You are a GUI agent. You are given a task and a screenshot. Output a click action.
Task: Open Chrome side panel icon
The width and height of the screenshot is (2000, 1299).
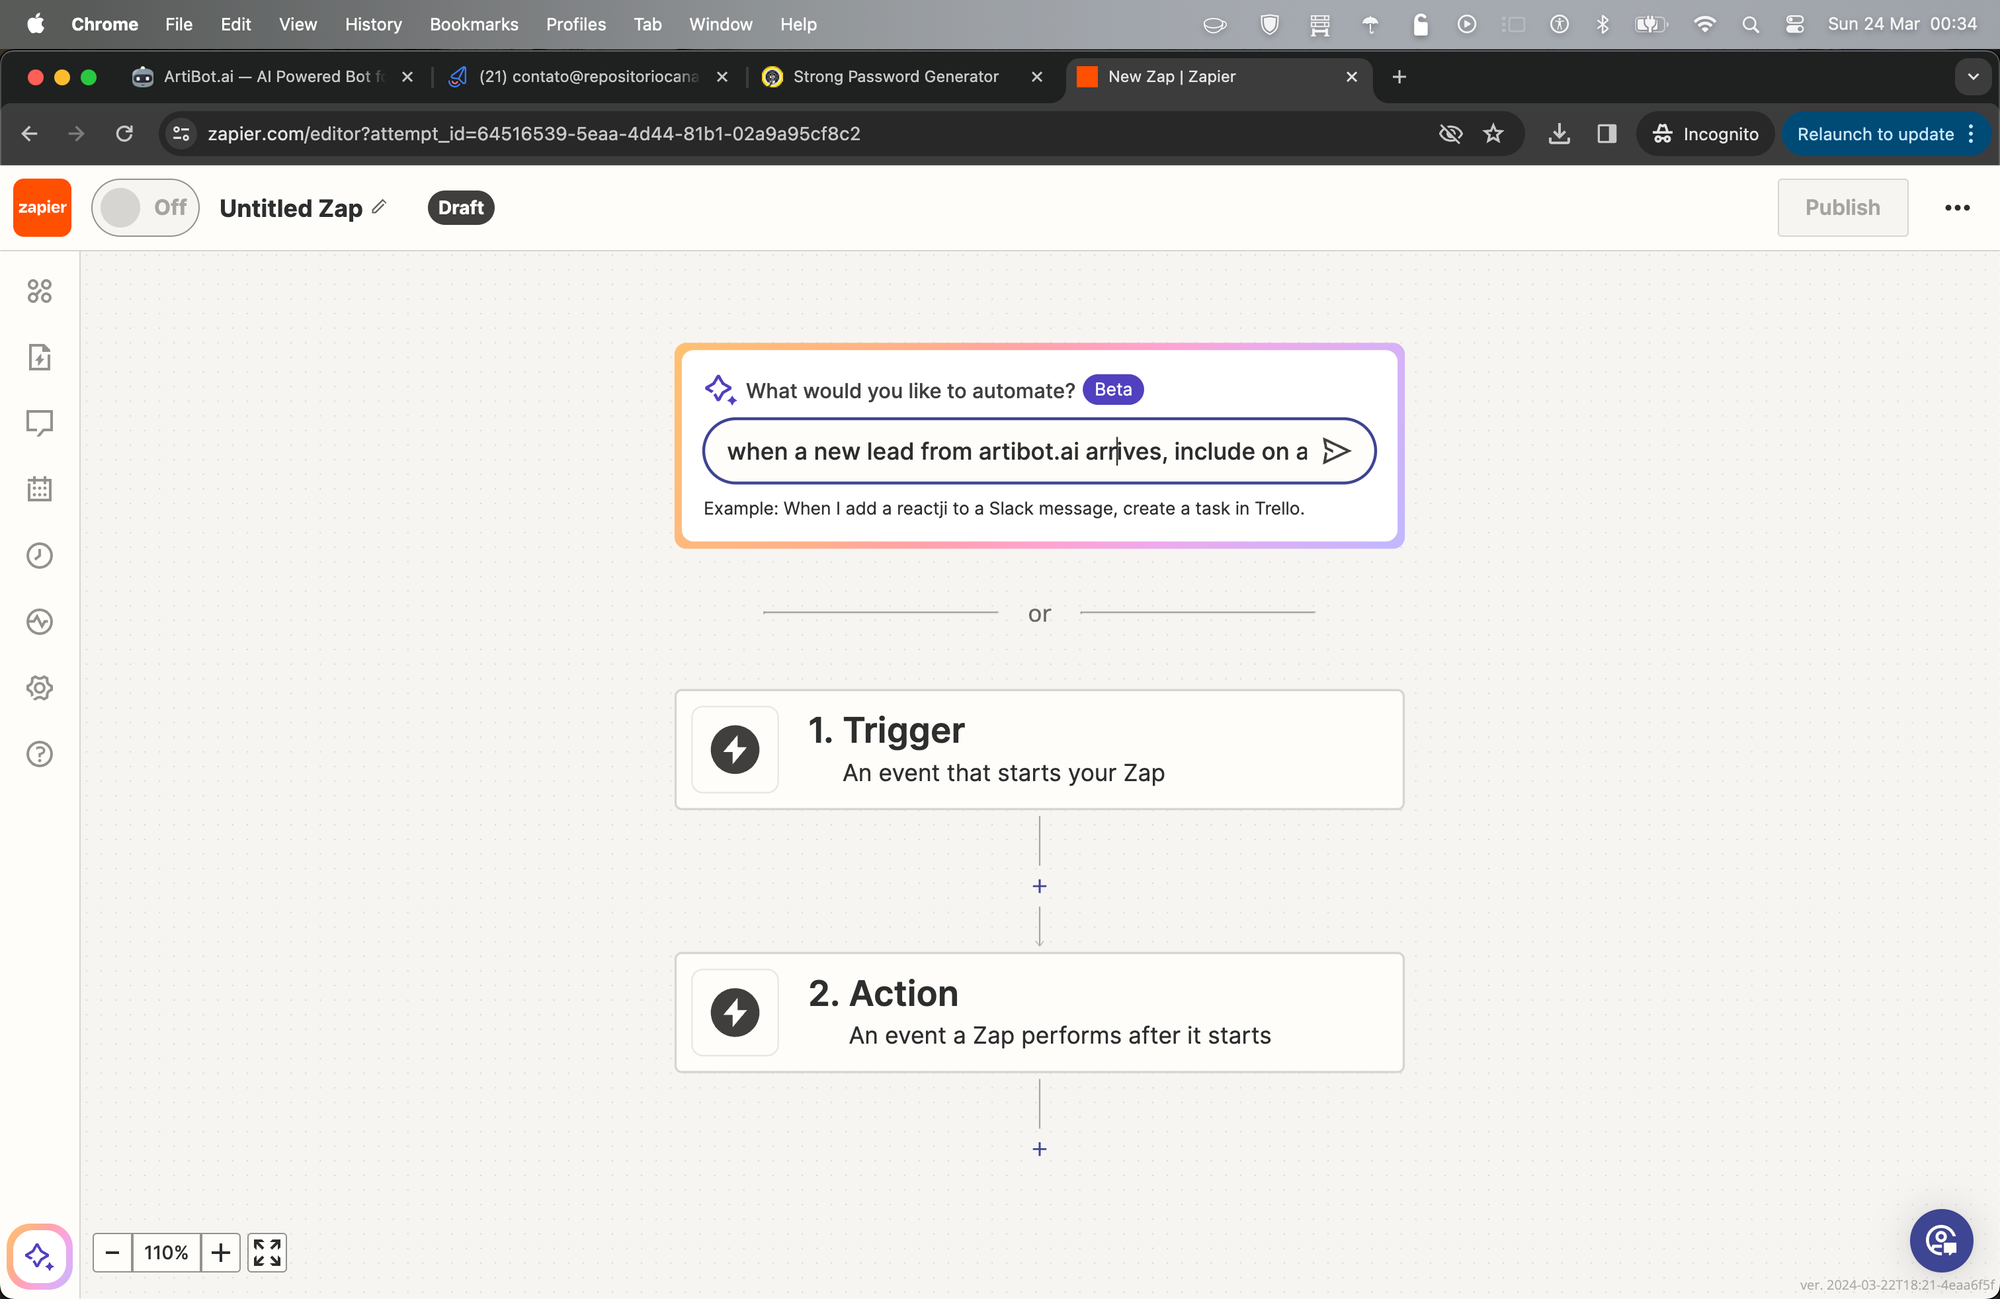[x=1607, y=134]
